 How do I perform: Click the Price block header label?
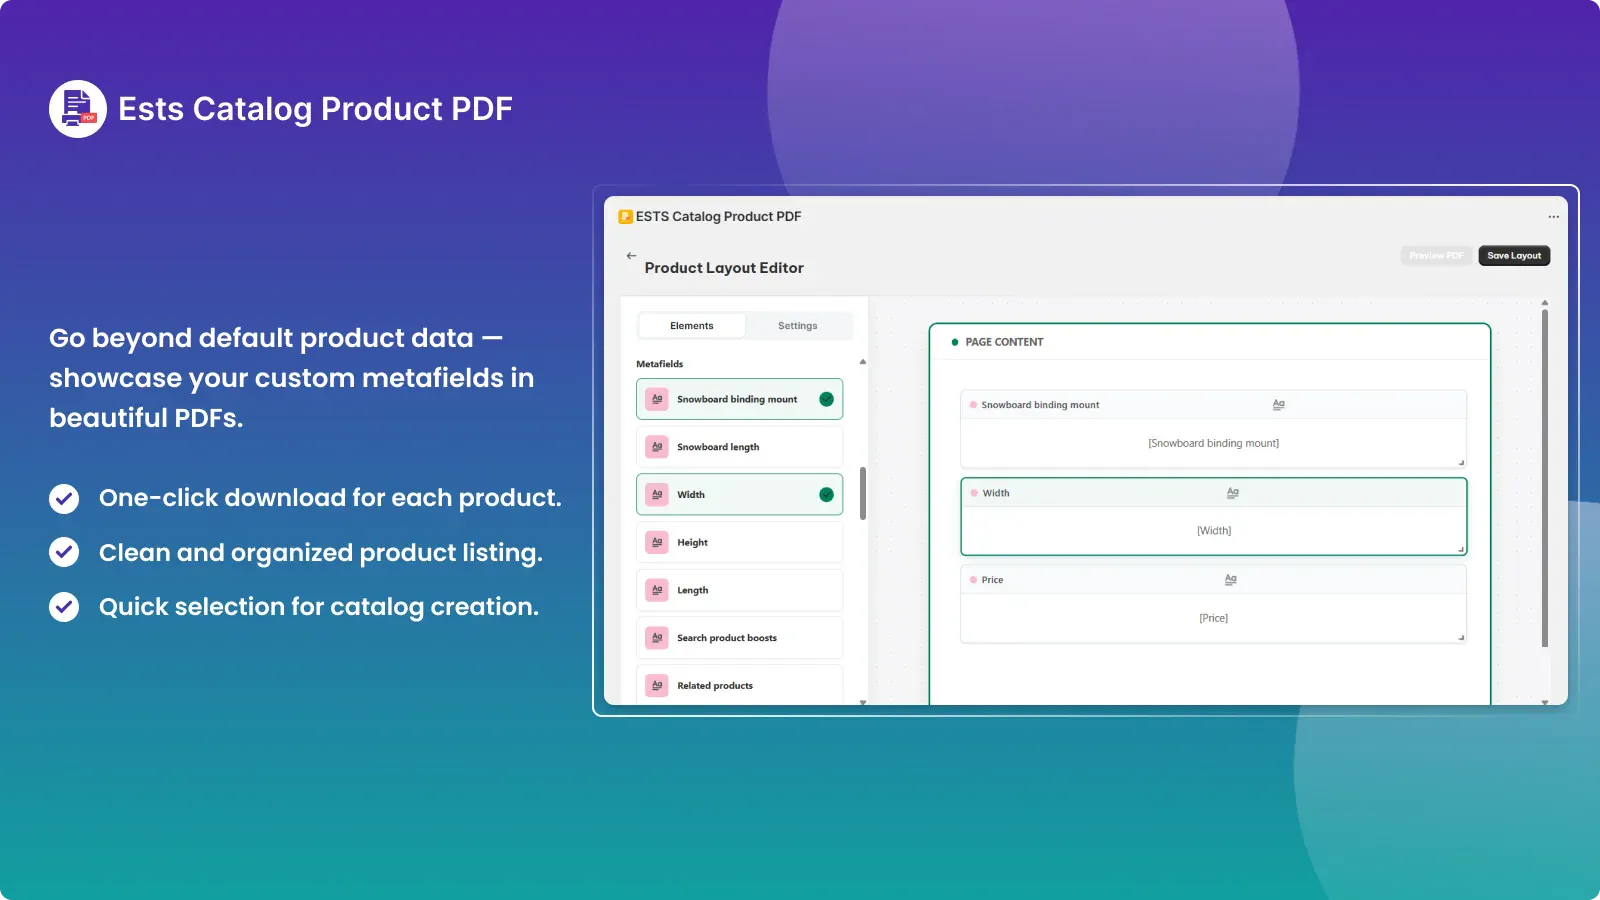click(992, 580)
